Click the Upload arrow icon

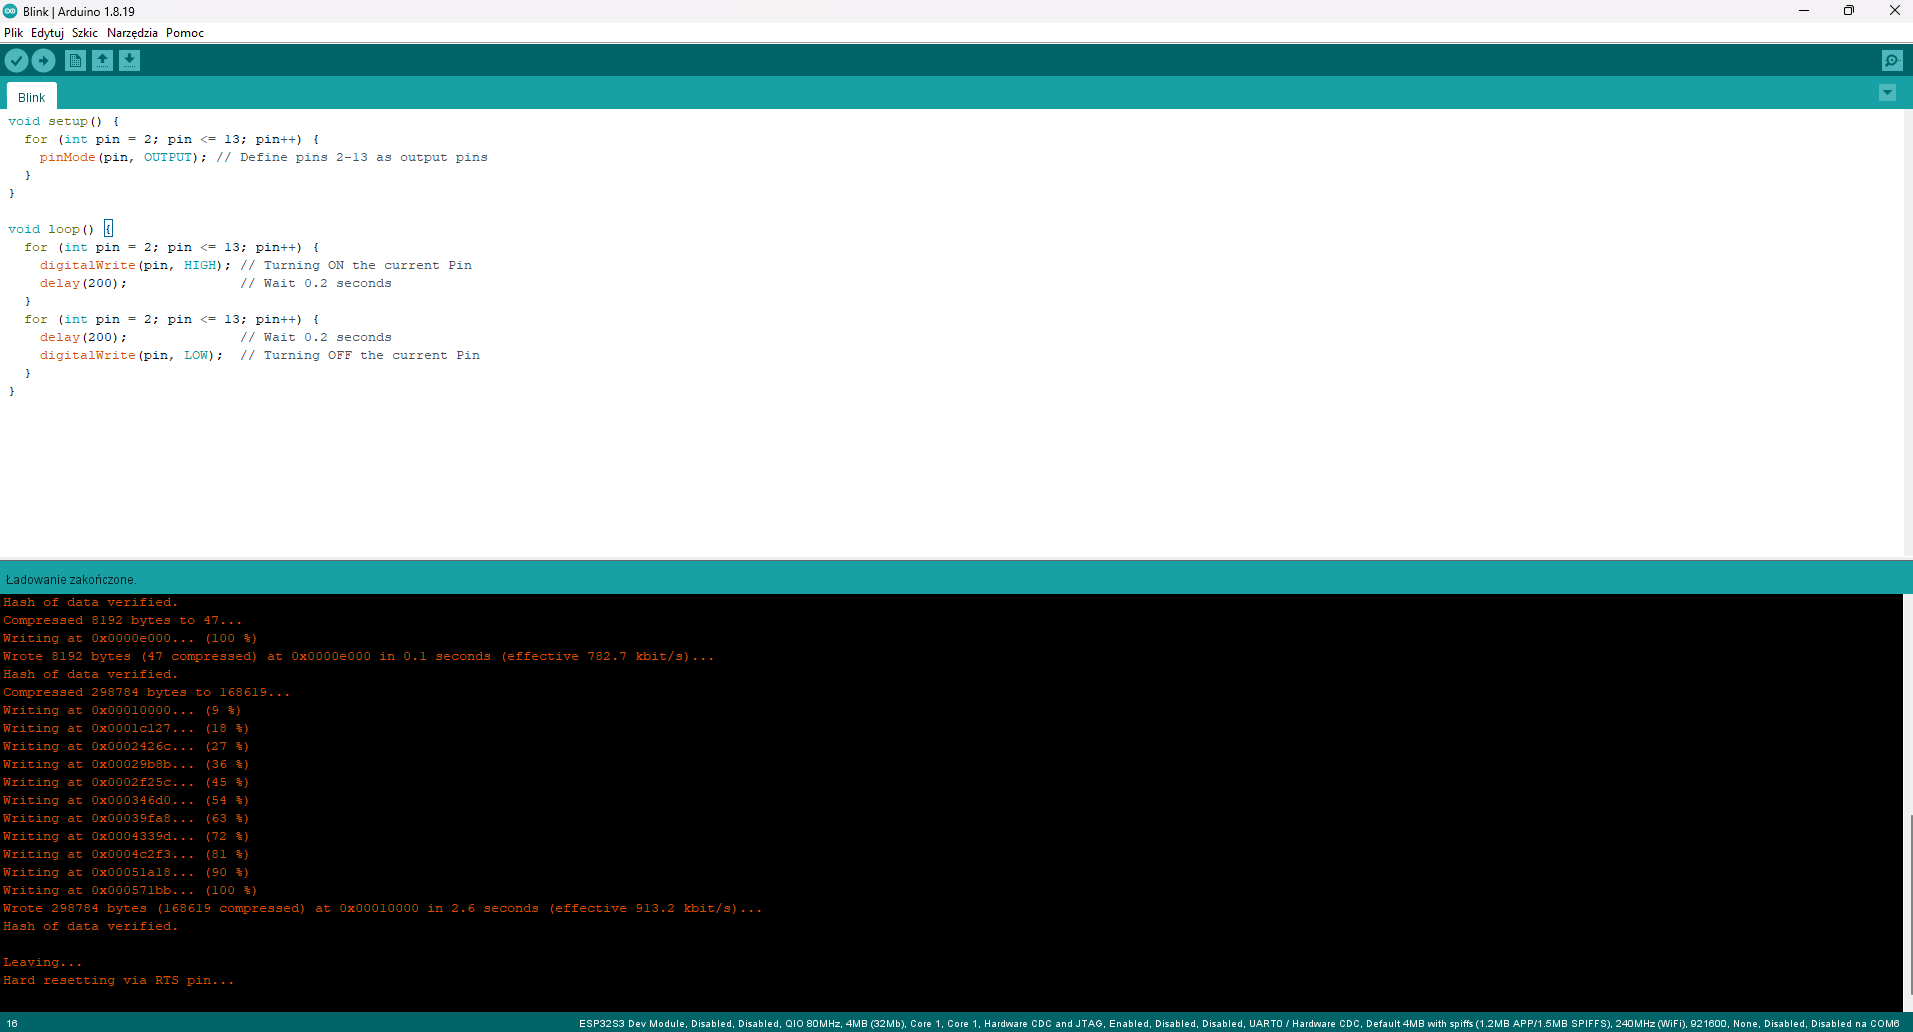tap(43, 61)
